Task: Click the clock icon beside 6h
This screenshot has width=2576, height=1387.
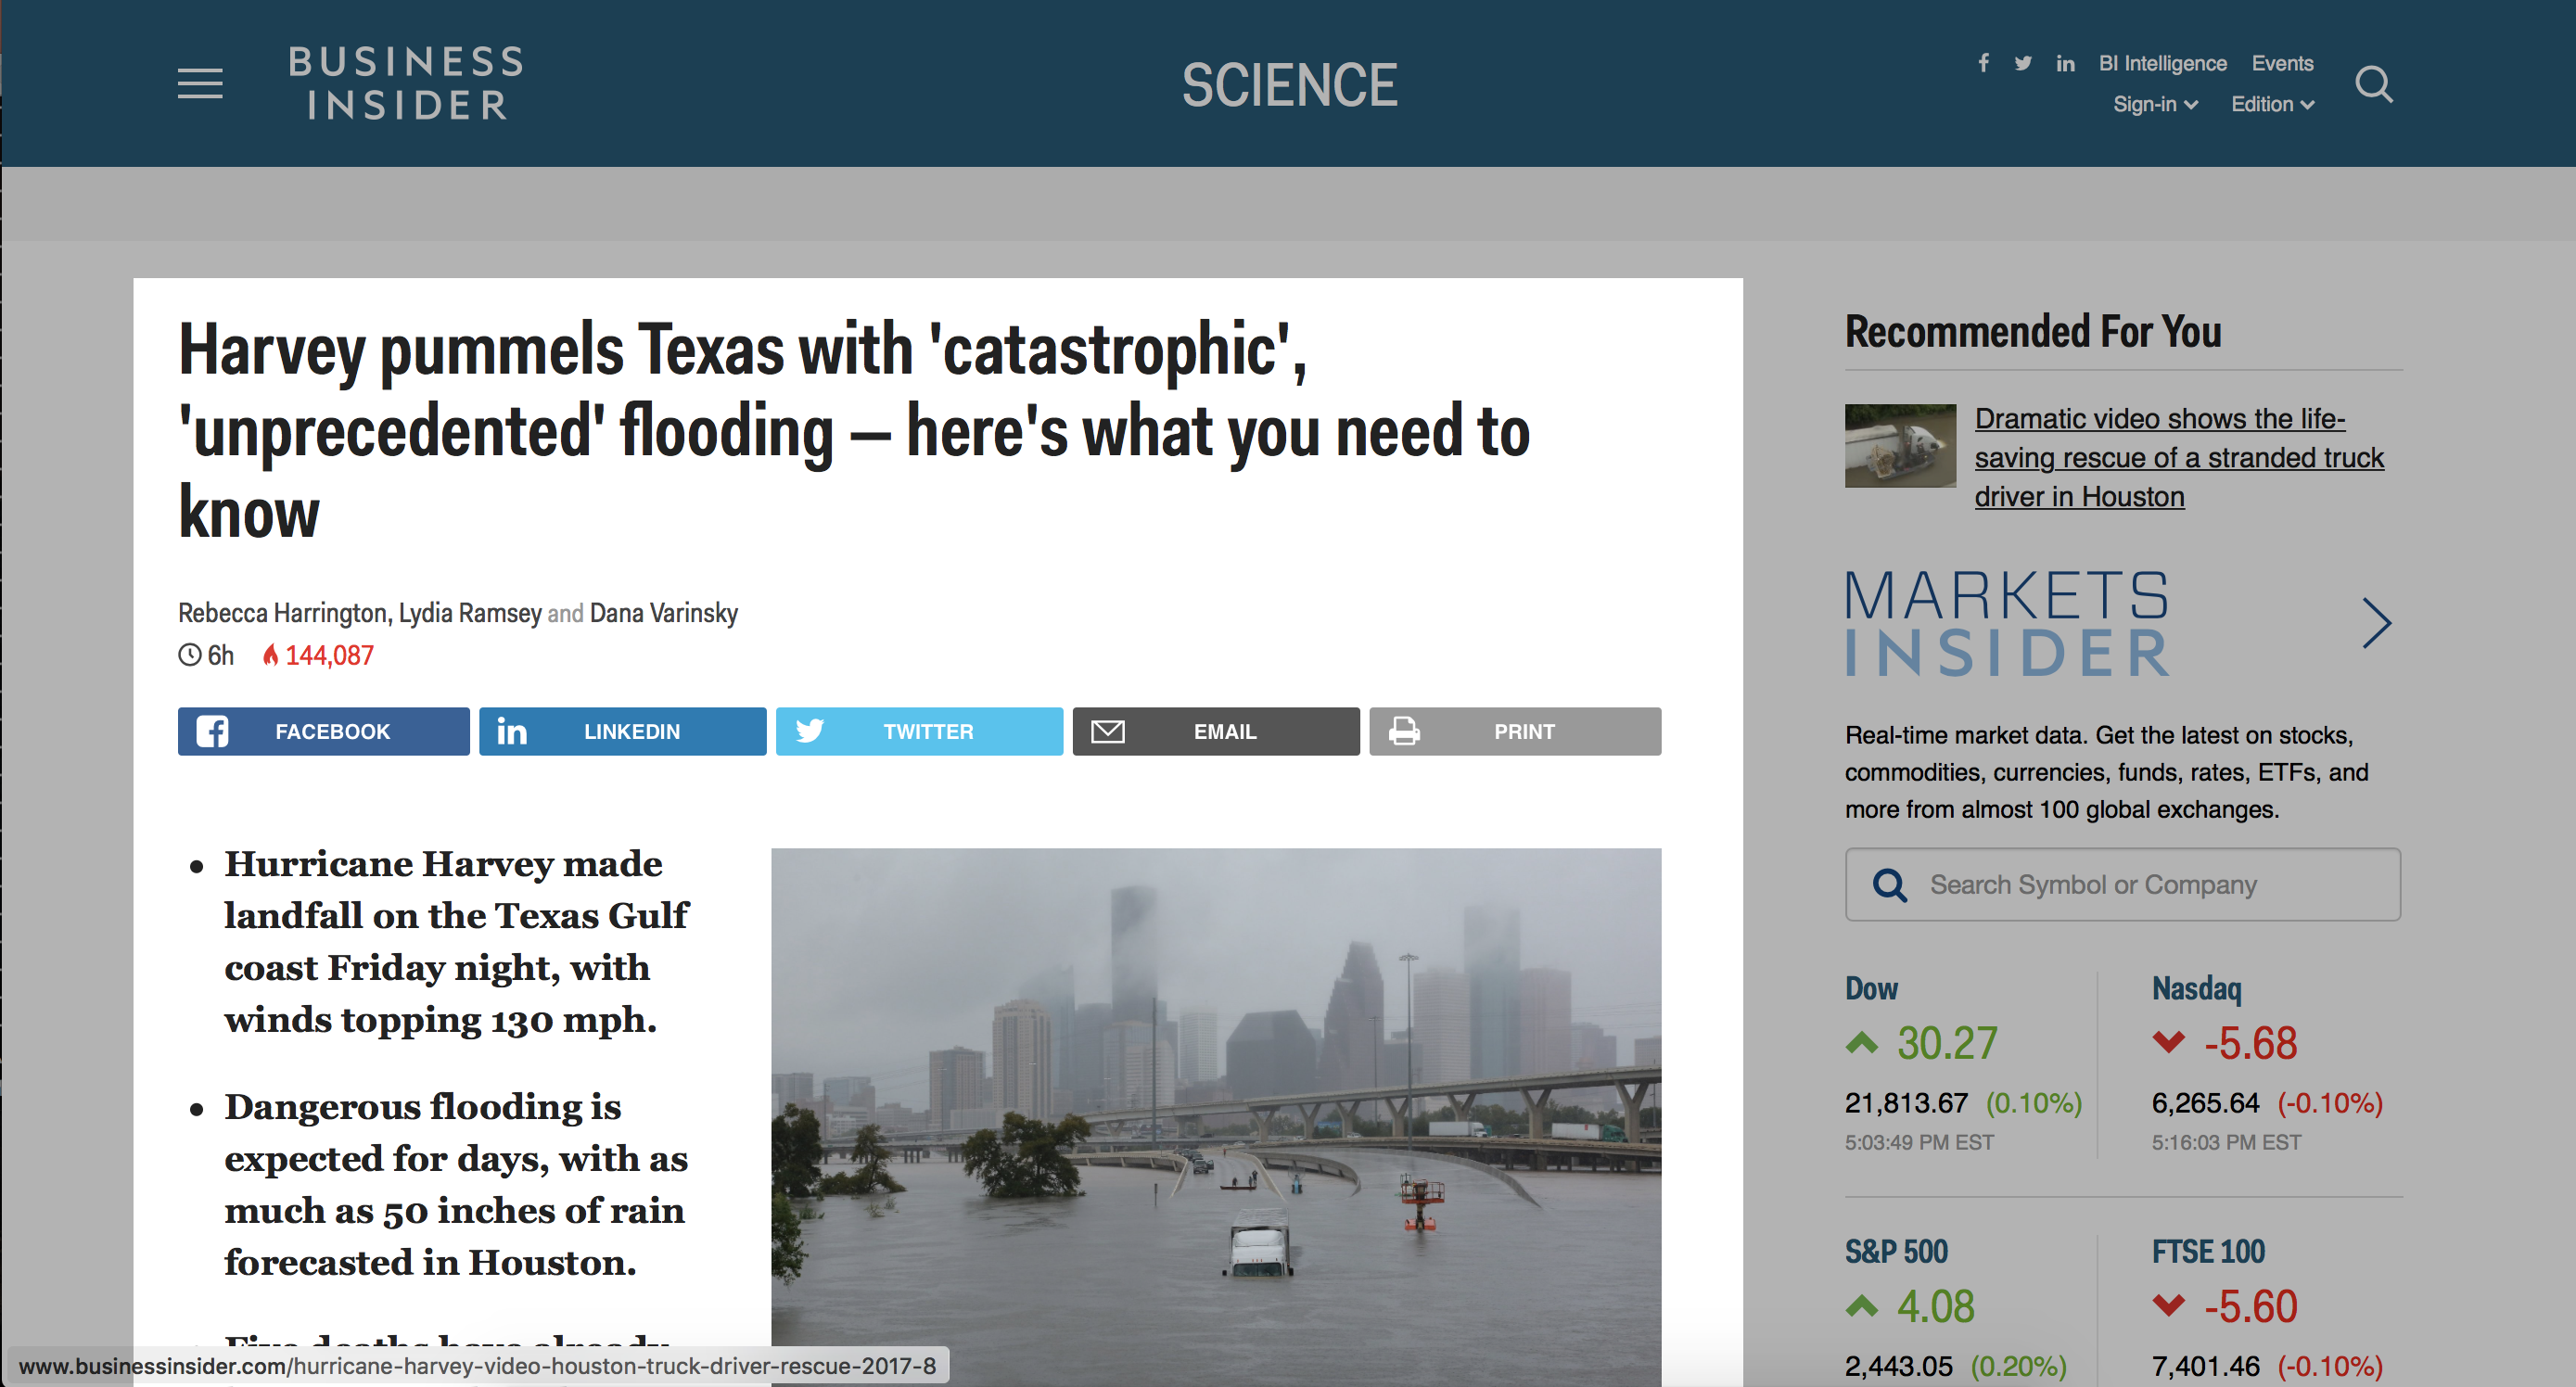Action: (x=189, y=655)
